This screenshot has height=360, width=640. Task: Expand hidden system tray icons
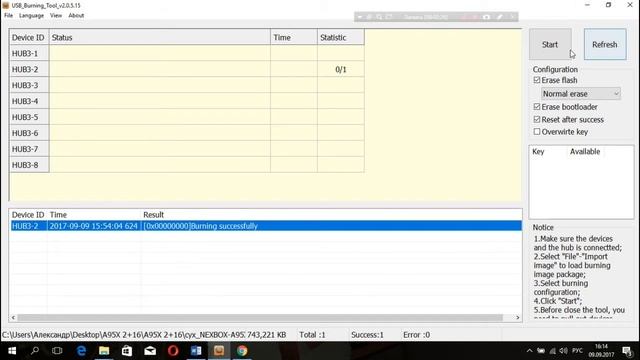tap(529, 351)
